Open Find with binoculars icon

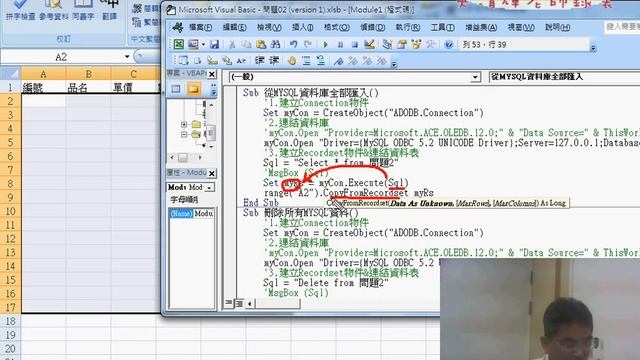tap(276, 44)
